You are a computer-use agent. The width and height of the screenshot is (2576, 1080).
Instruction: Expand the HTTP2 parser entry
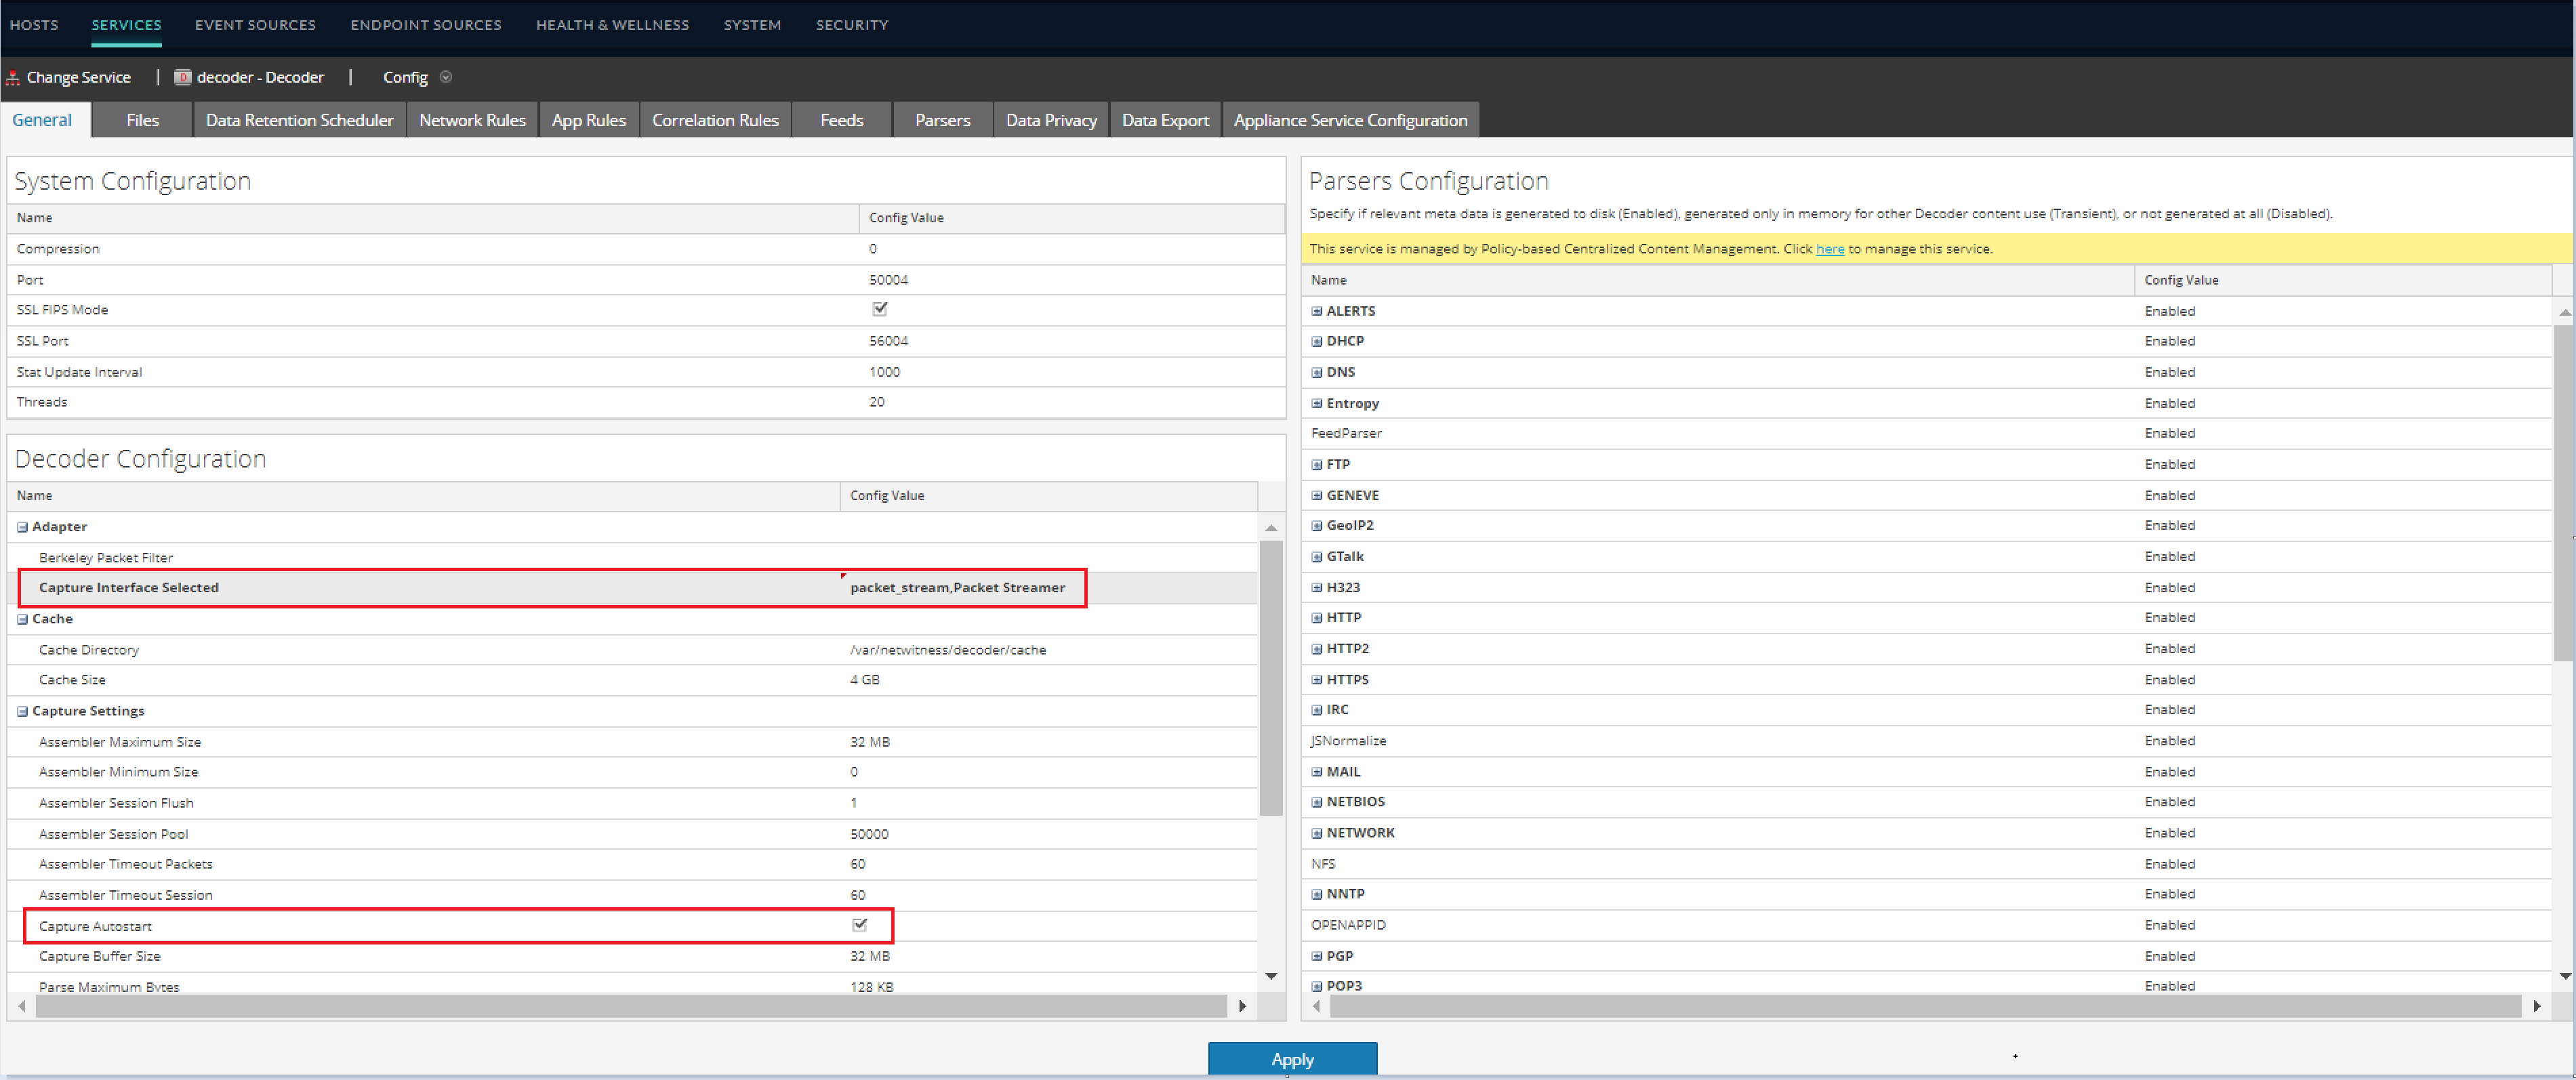1317,648
